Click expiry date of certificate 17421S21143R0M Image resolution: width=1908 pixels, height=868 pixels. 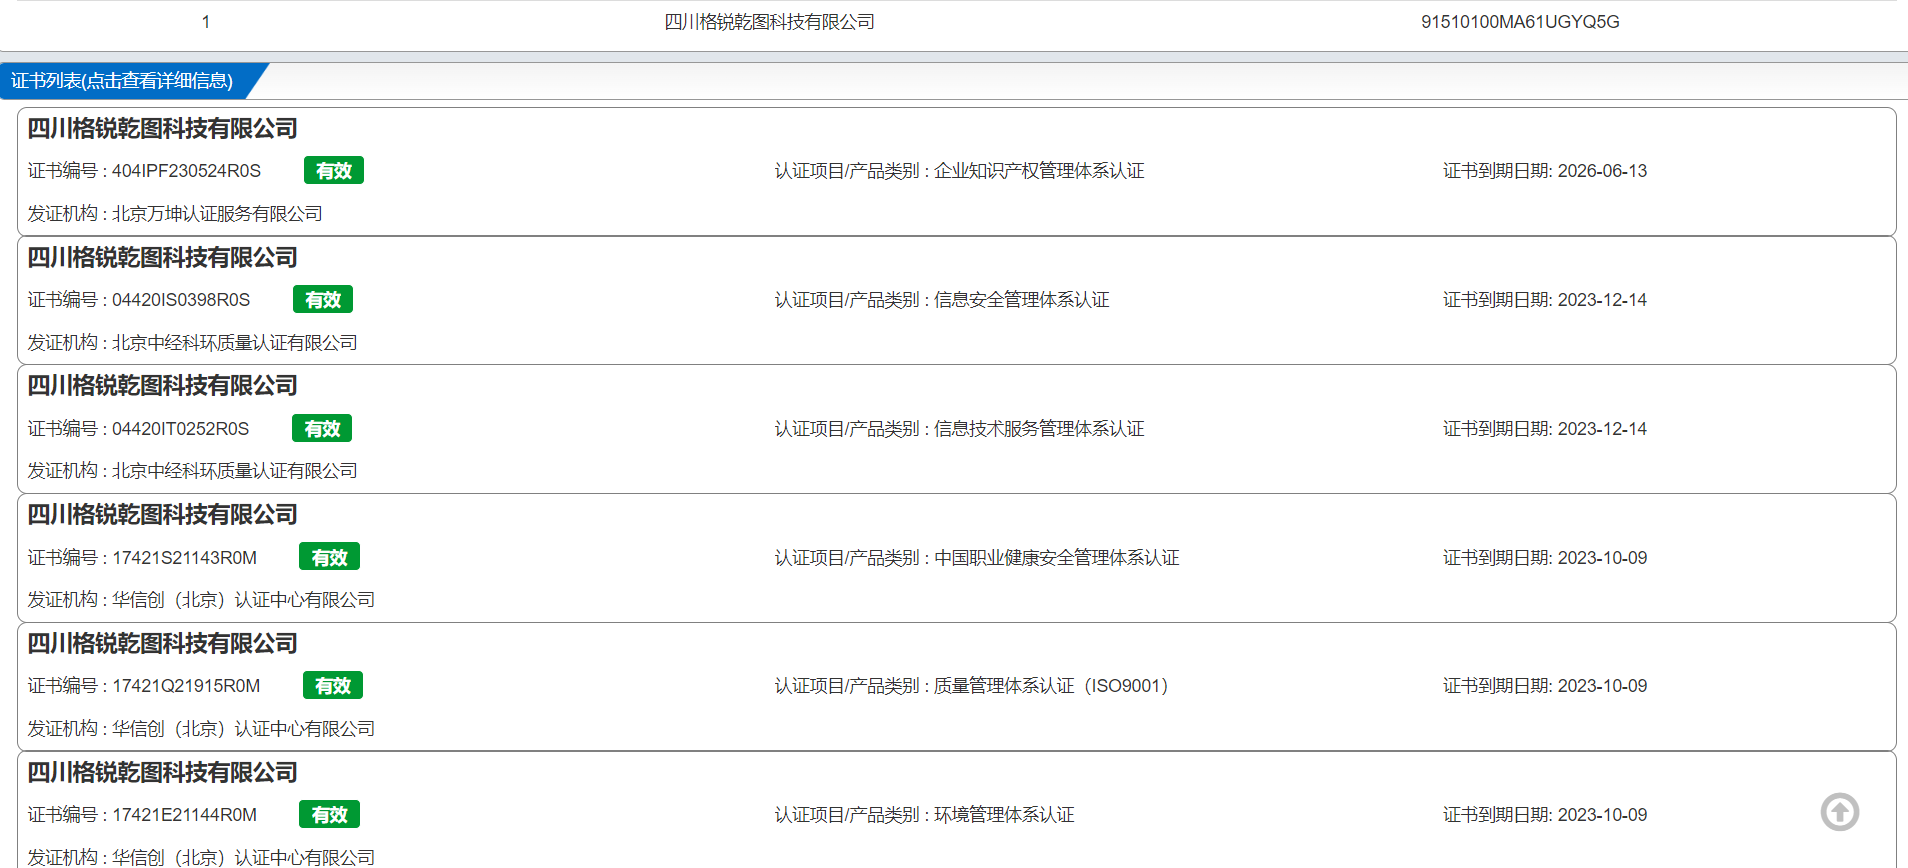tap(1602, 558)
